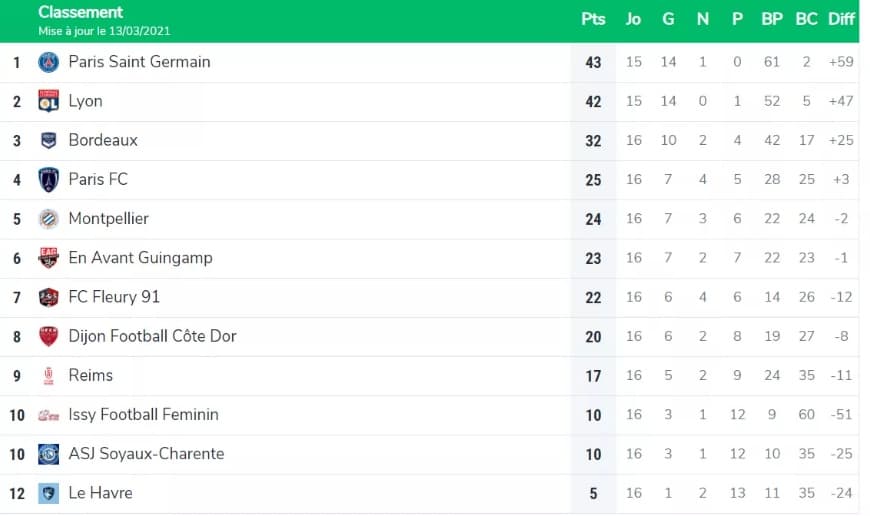Click the Paris Saint Germain club logo
The width and height of the screenshot is (870, 516).
click(48, 62)
